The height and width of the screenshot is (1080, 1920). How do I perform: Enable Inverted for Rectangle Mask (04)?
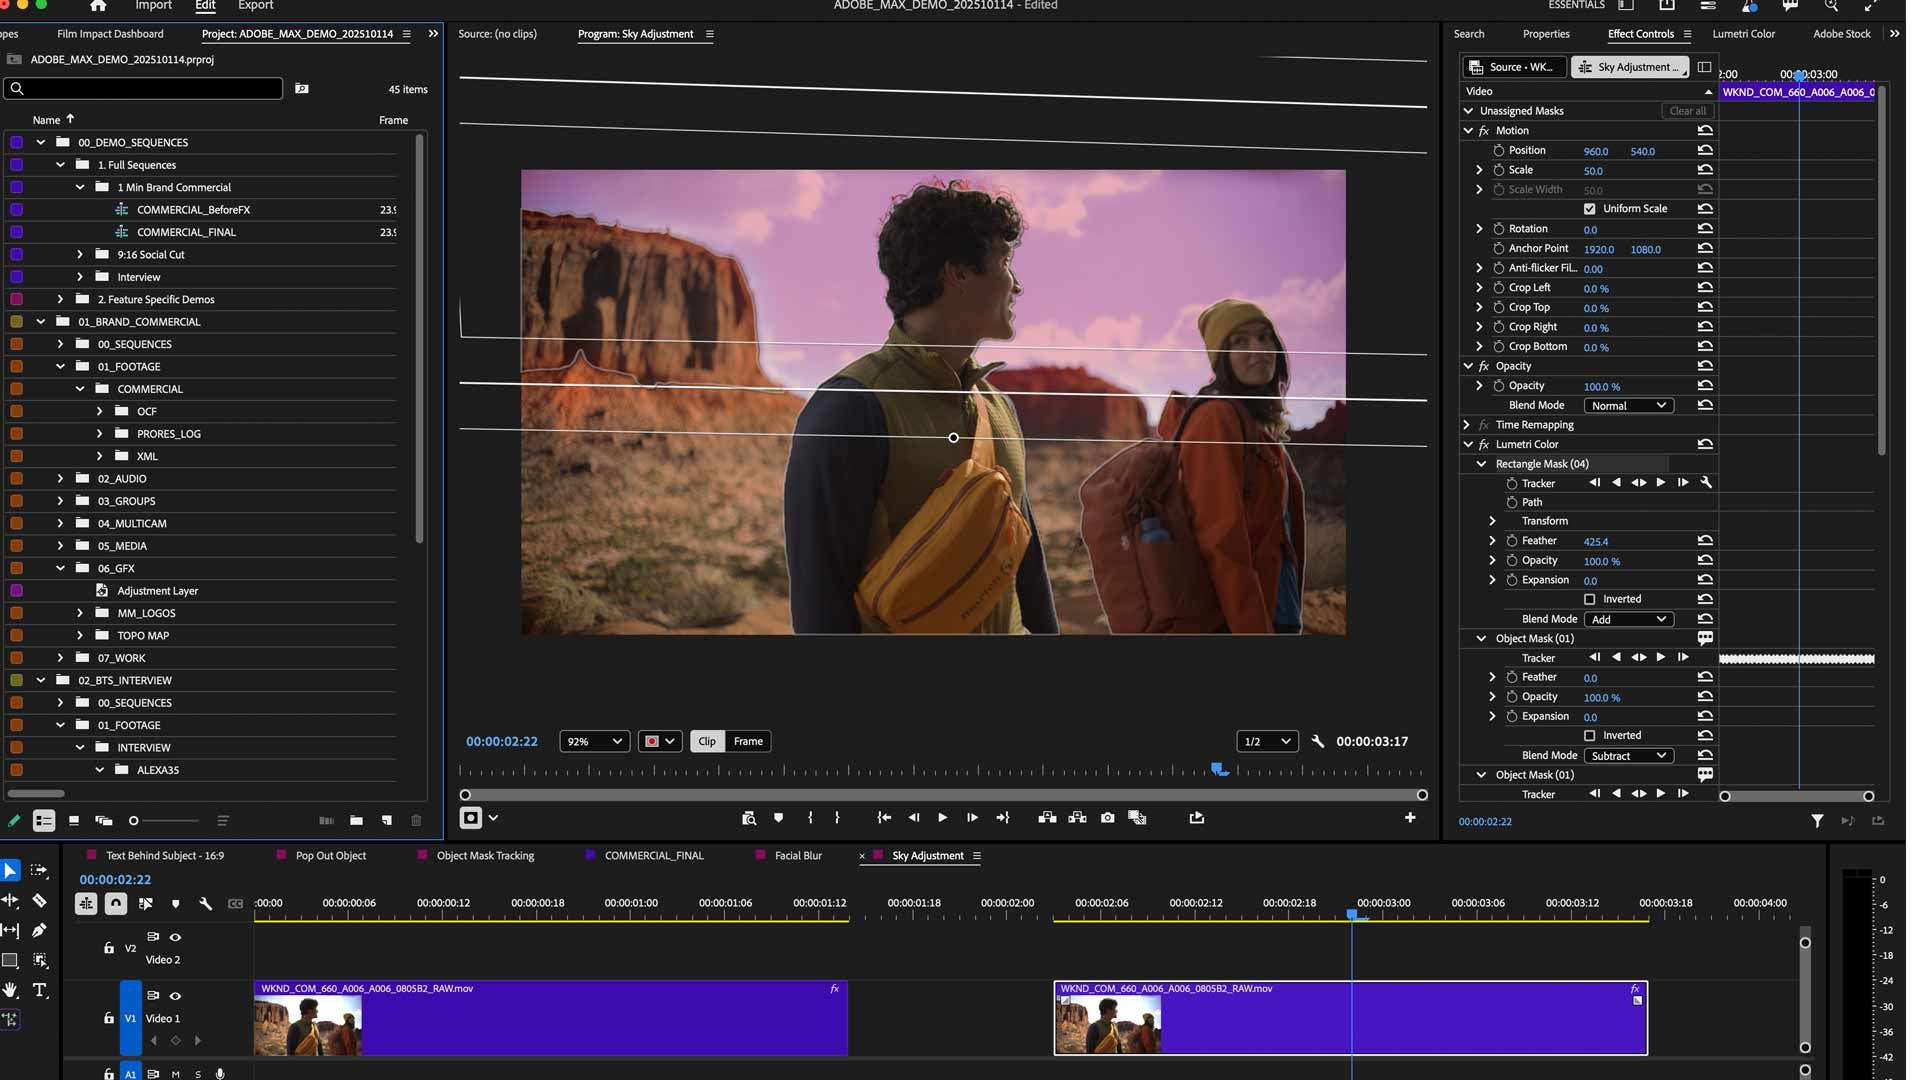point(1589,599)
